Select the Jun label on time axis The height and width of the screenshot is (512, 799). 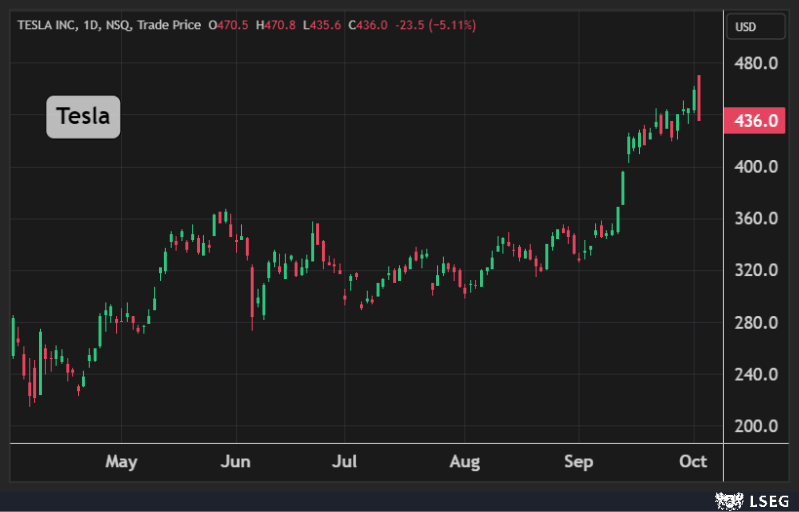[x=236, y=462]
